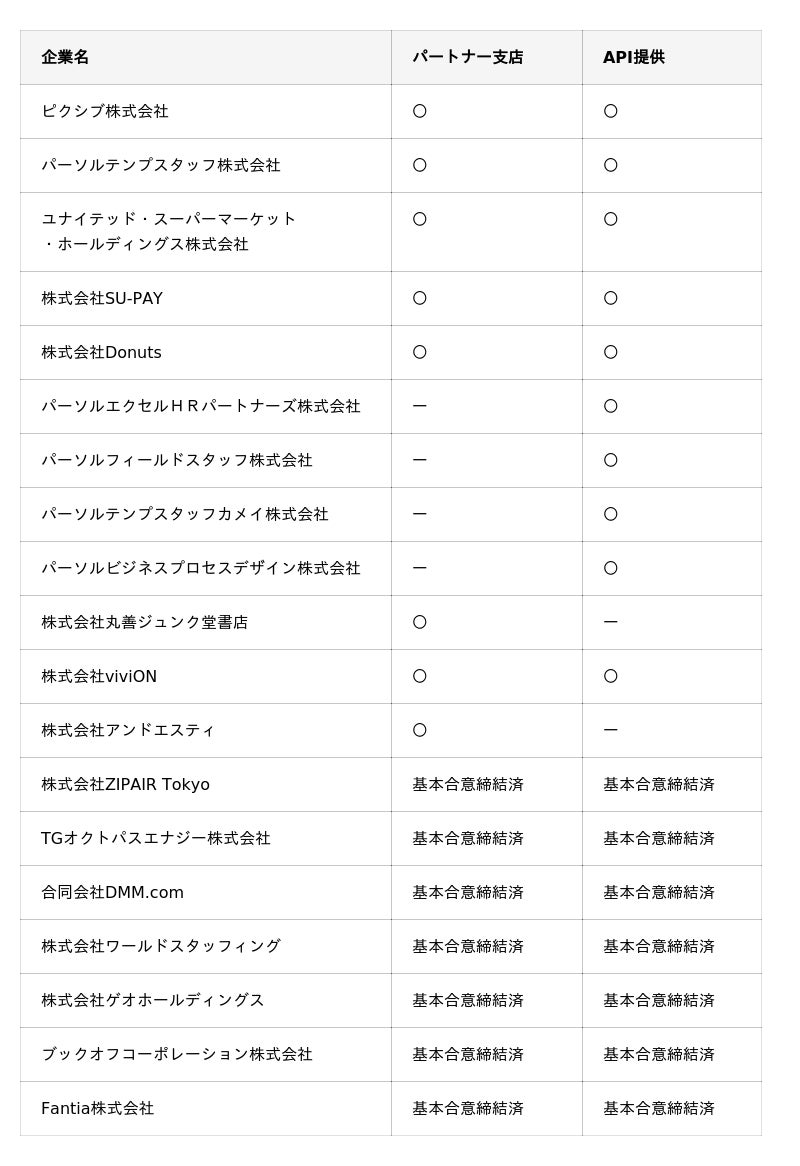Click 基本合意締結済 in 合同会社DMM.com's API提供 column

coord(658,892)
